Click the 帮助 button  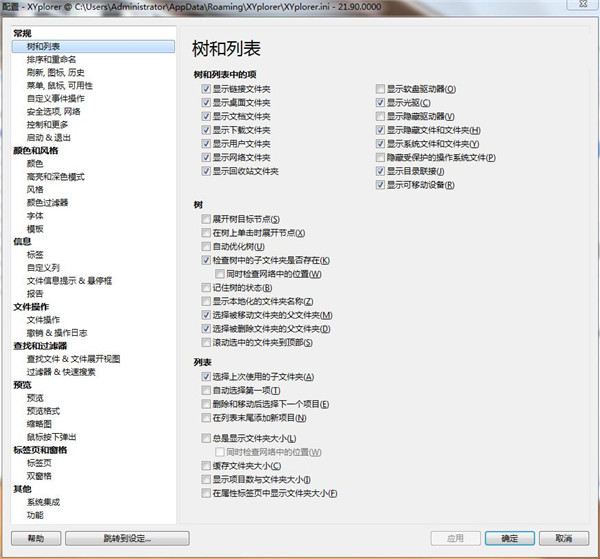coord(36,538)
